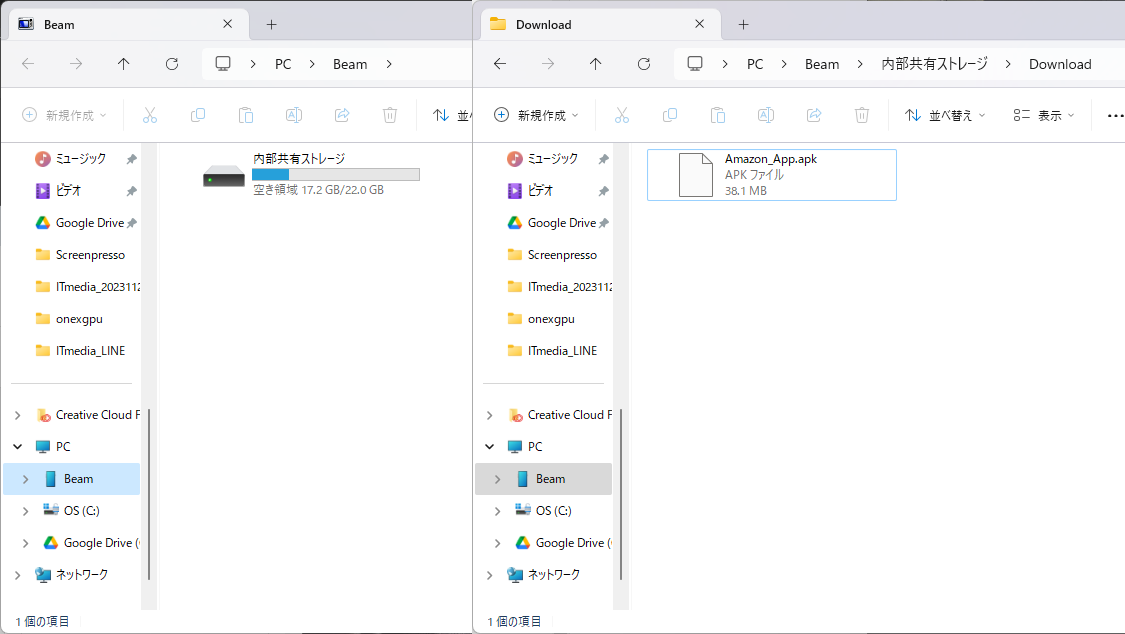Add new tab in Beam window
The width and height of the screenshot is (1125, 634).
pyautogui.click(x=271, y=24)
